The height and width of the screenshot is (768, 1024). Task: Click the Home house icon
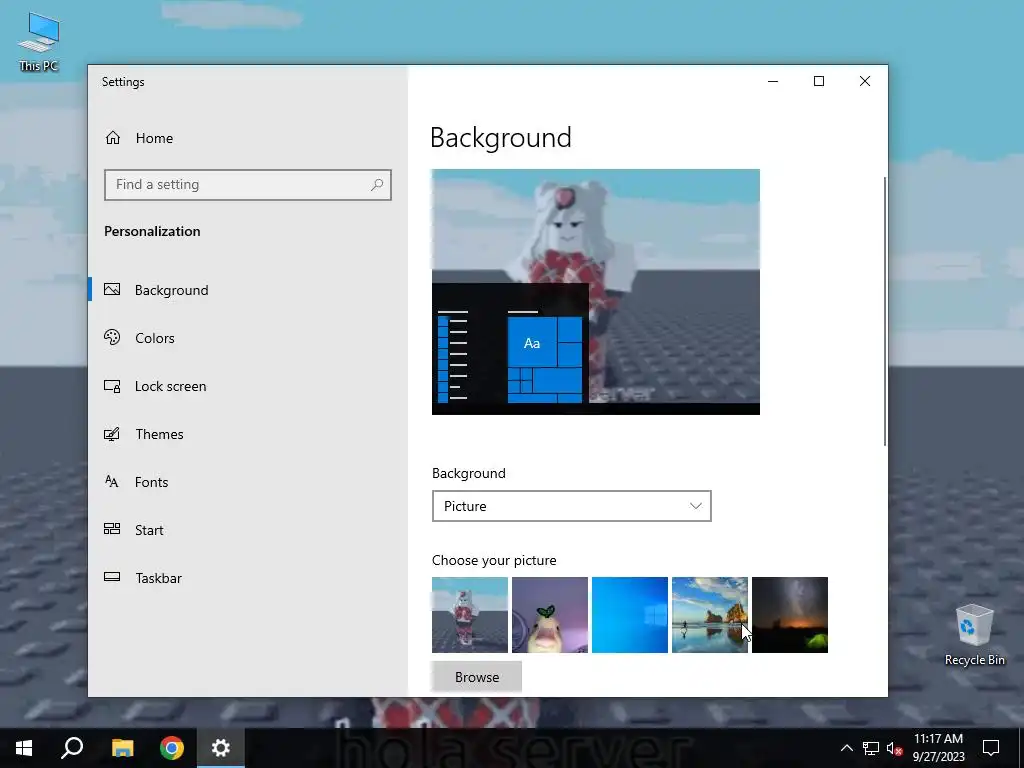coord(113,138)
